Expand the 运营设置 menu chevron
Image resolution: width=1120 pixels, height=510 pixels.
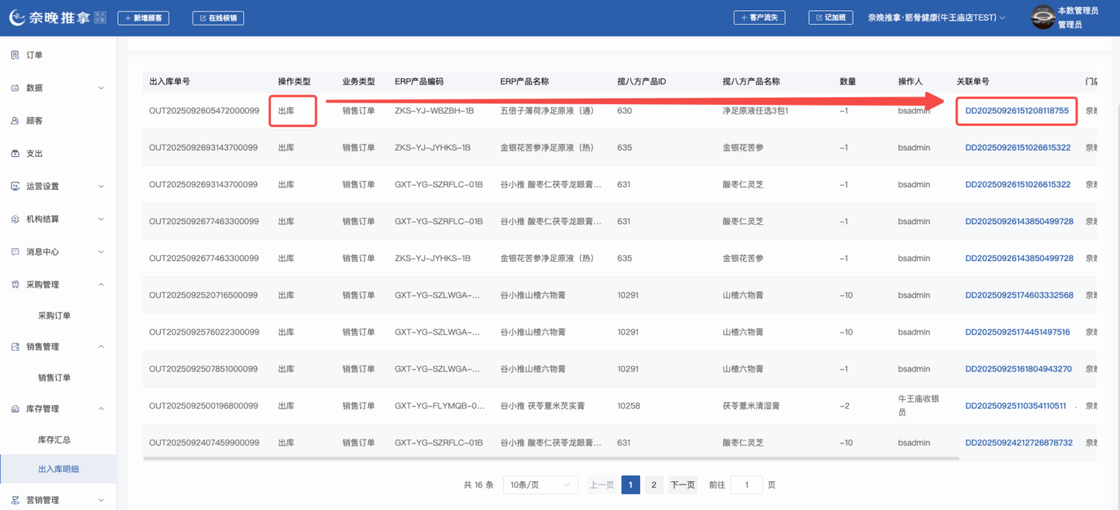[101, 186]
